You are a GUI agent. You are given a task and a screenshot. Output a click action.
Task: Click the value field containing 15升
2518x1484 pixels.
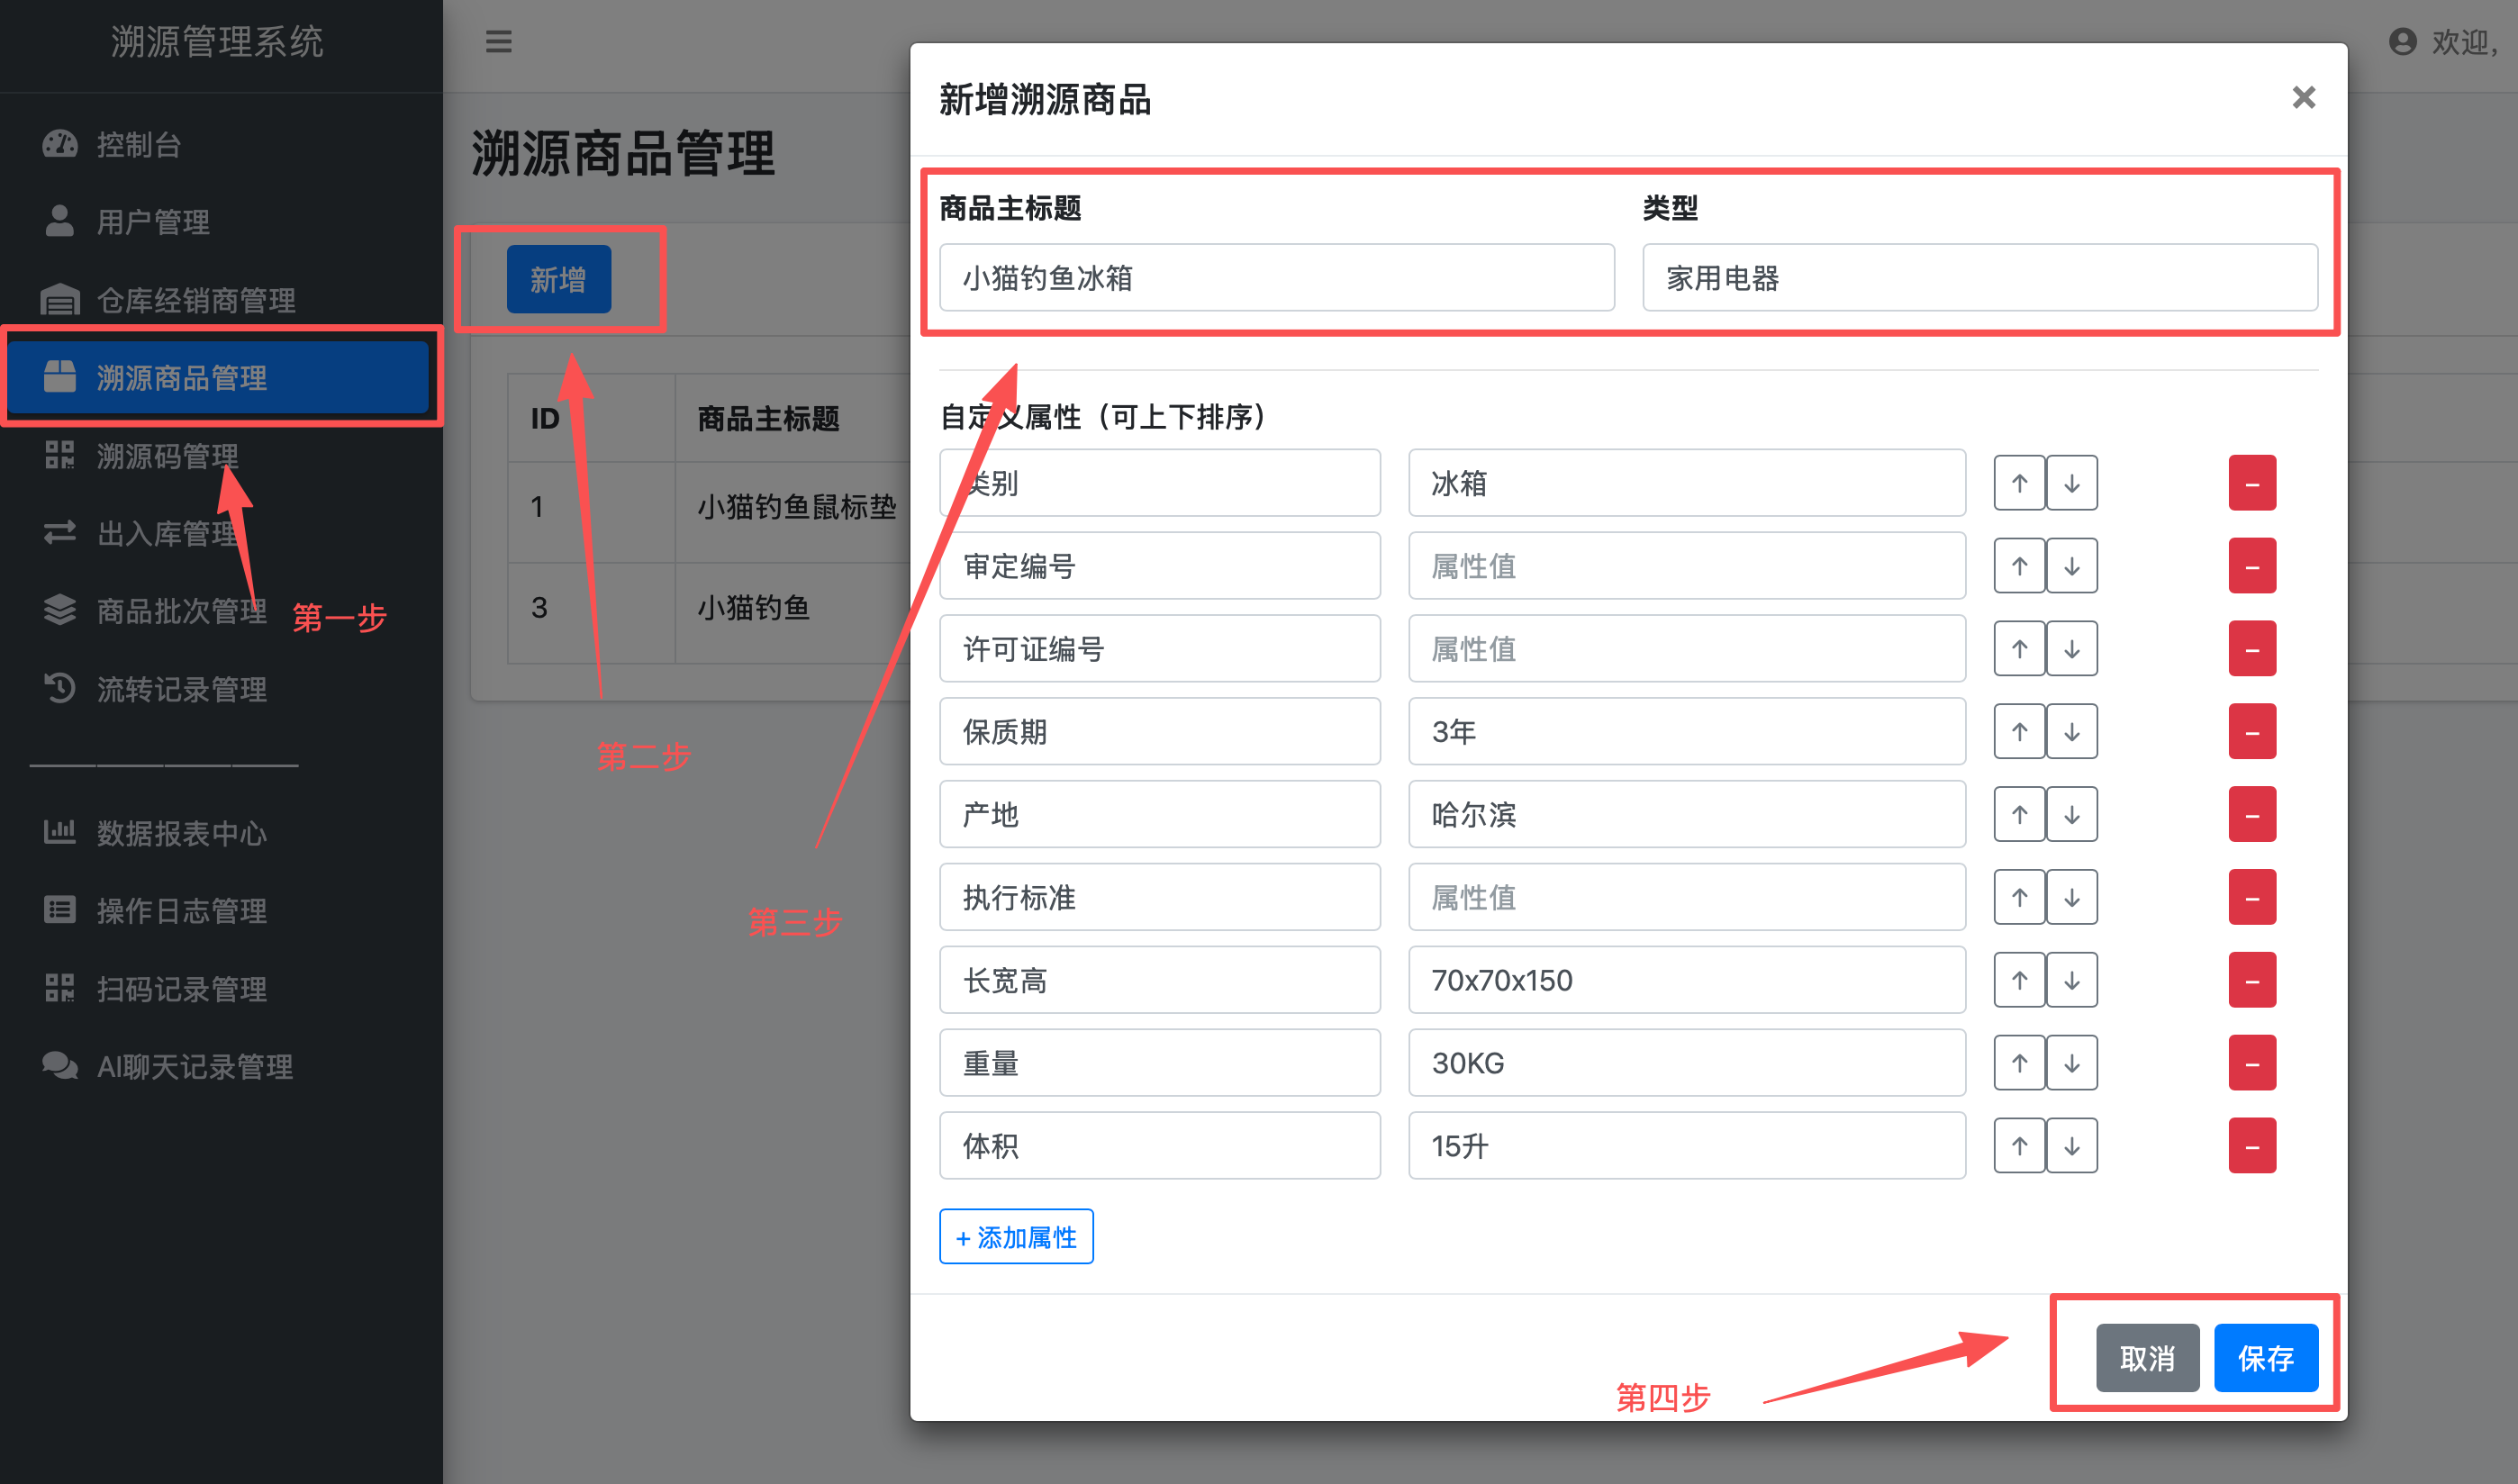1686,1147
